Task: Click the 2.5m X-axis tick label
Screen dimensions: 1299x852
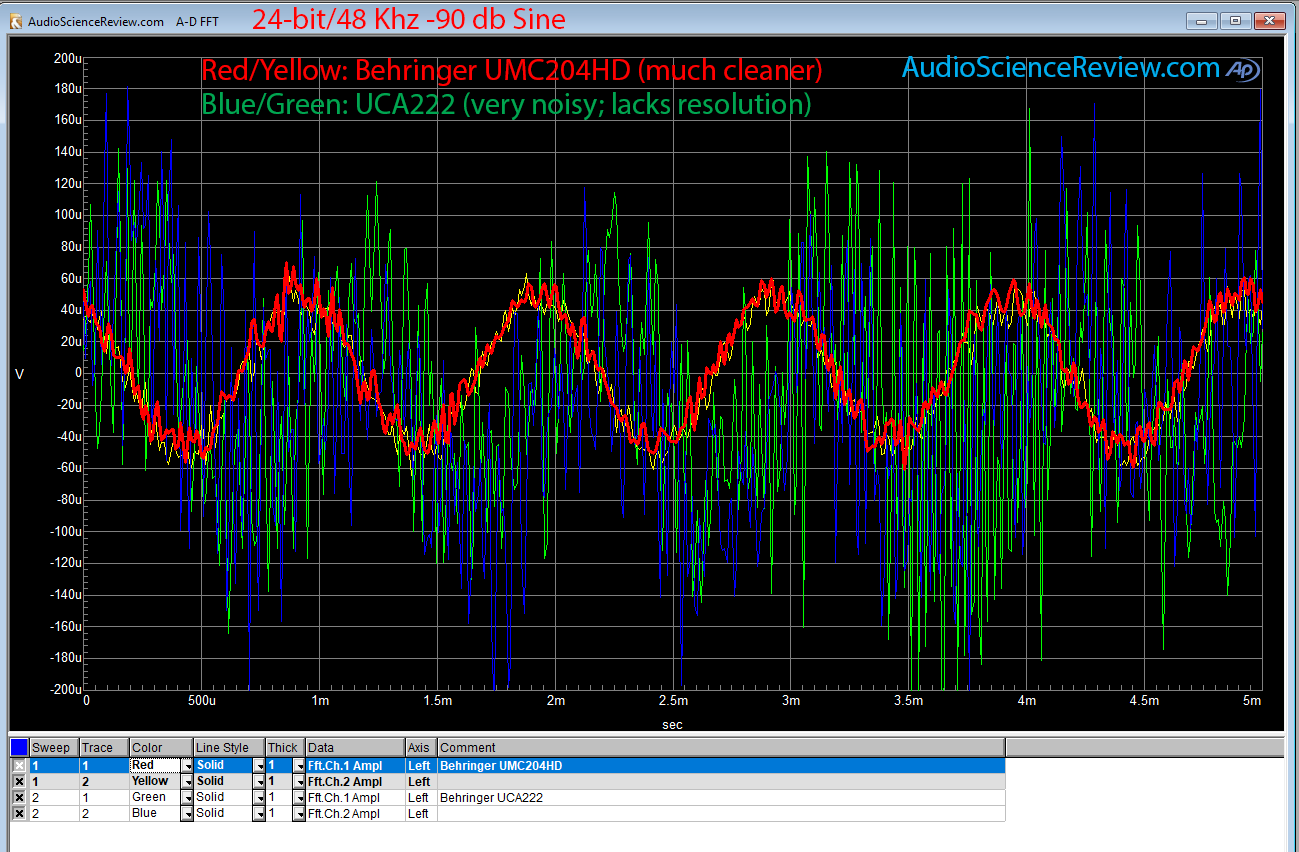Action: coord(674,701)
